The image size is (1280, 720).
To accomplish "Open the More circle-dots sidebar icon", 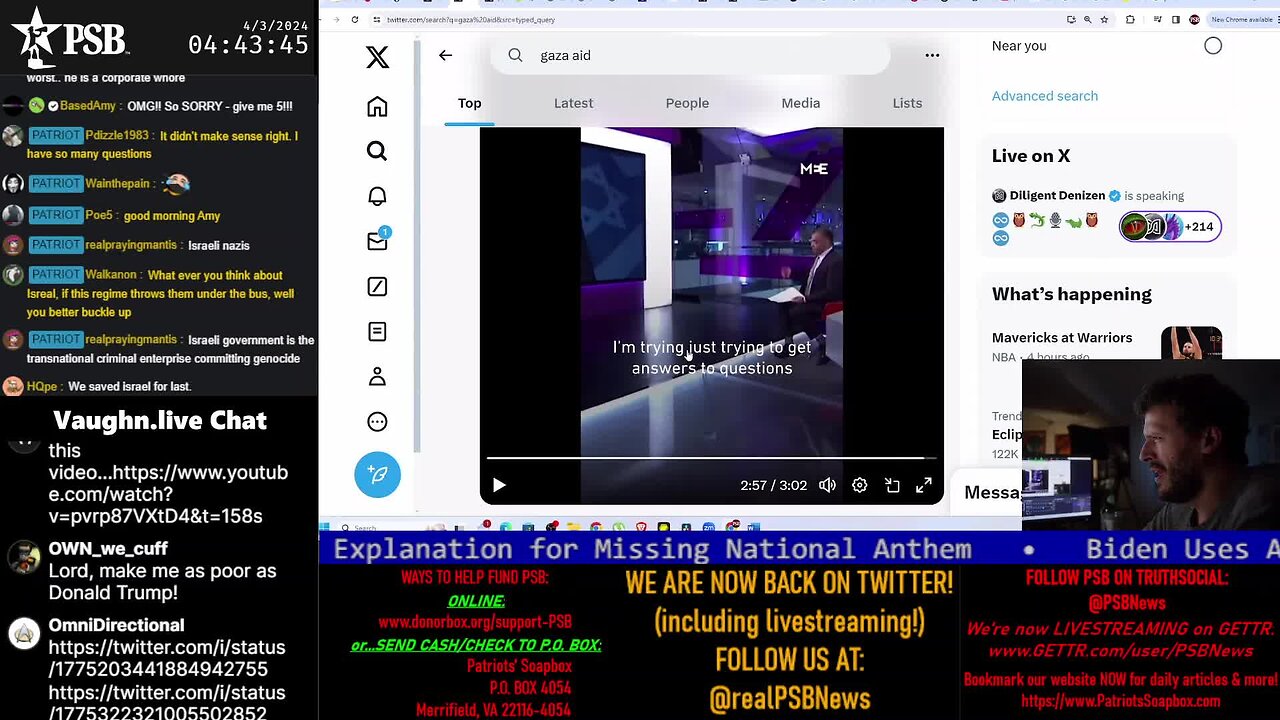I will (377, 422).
